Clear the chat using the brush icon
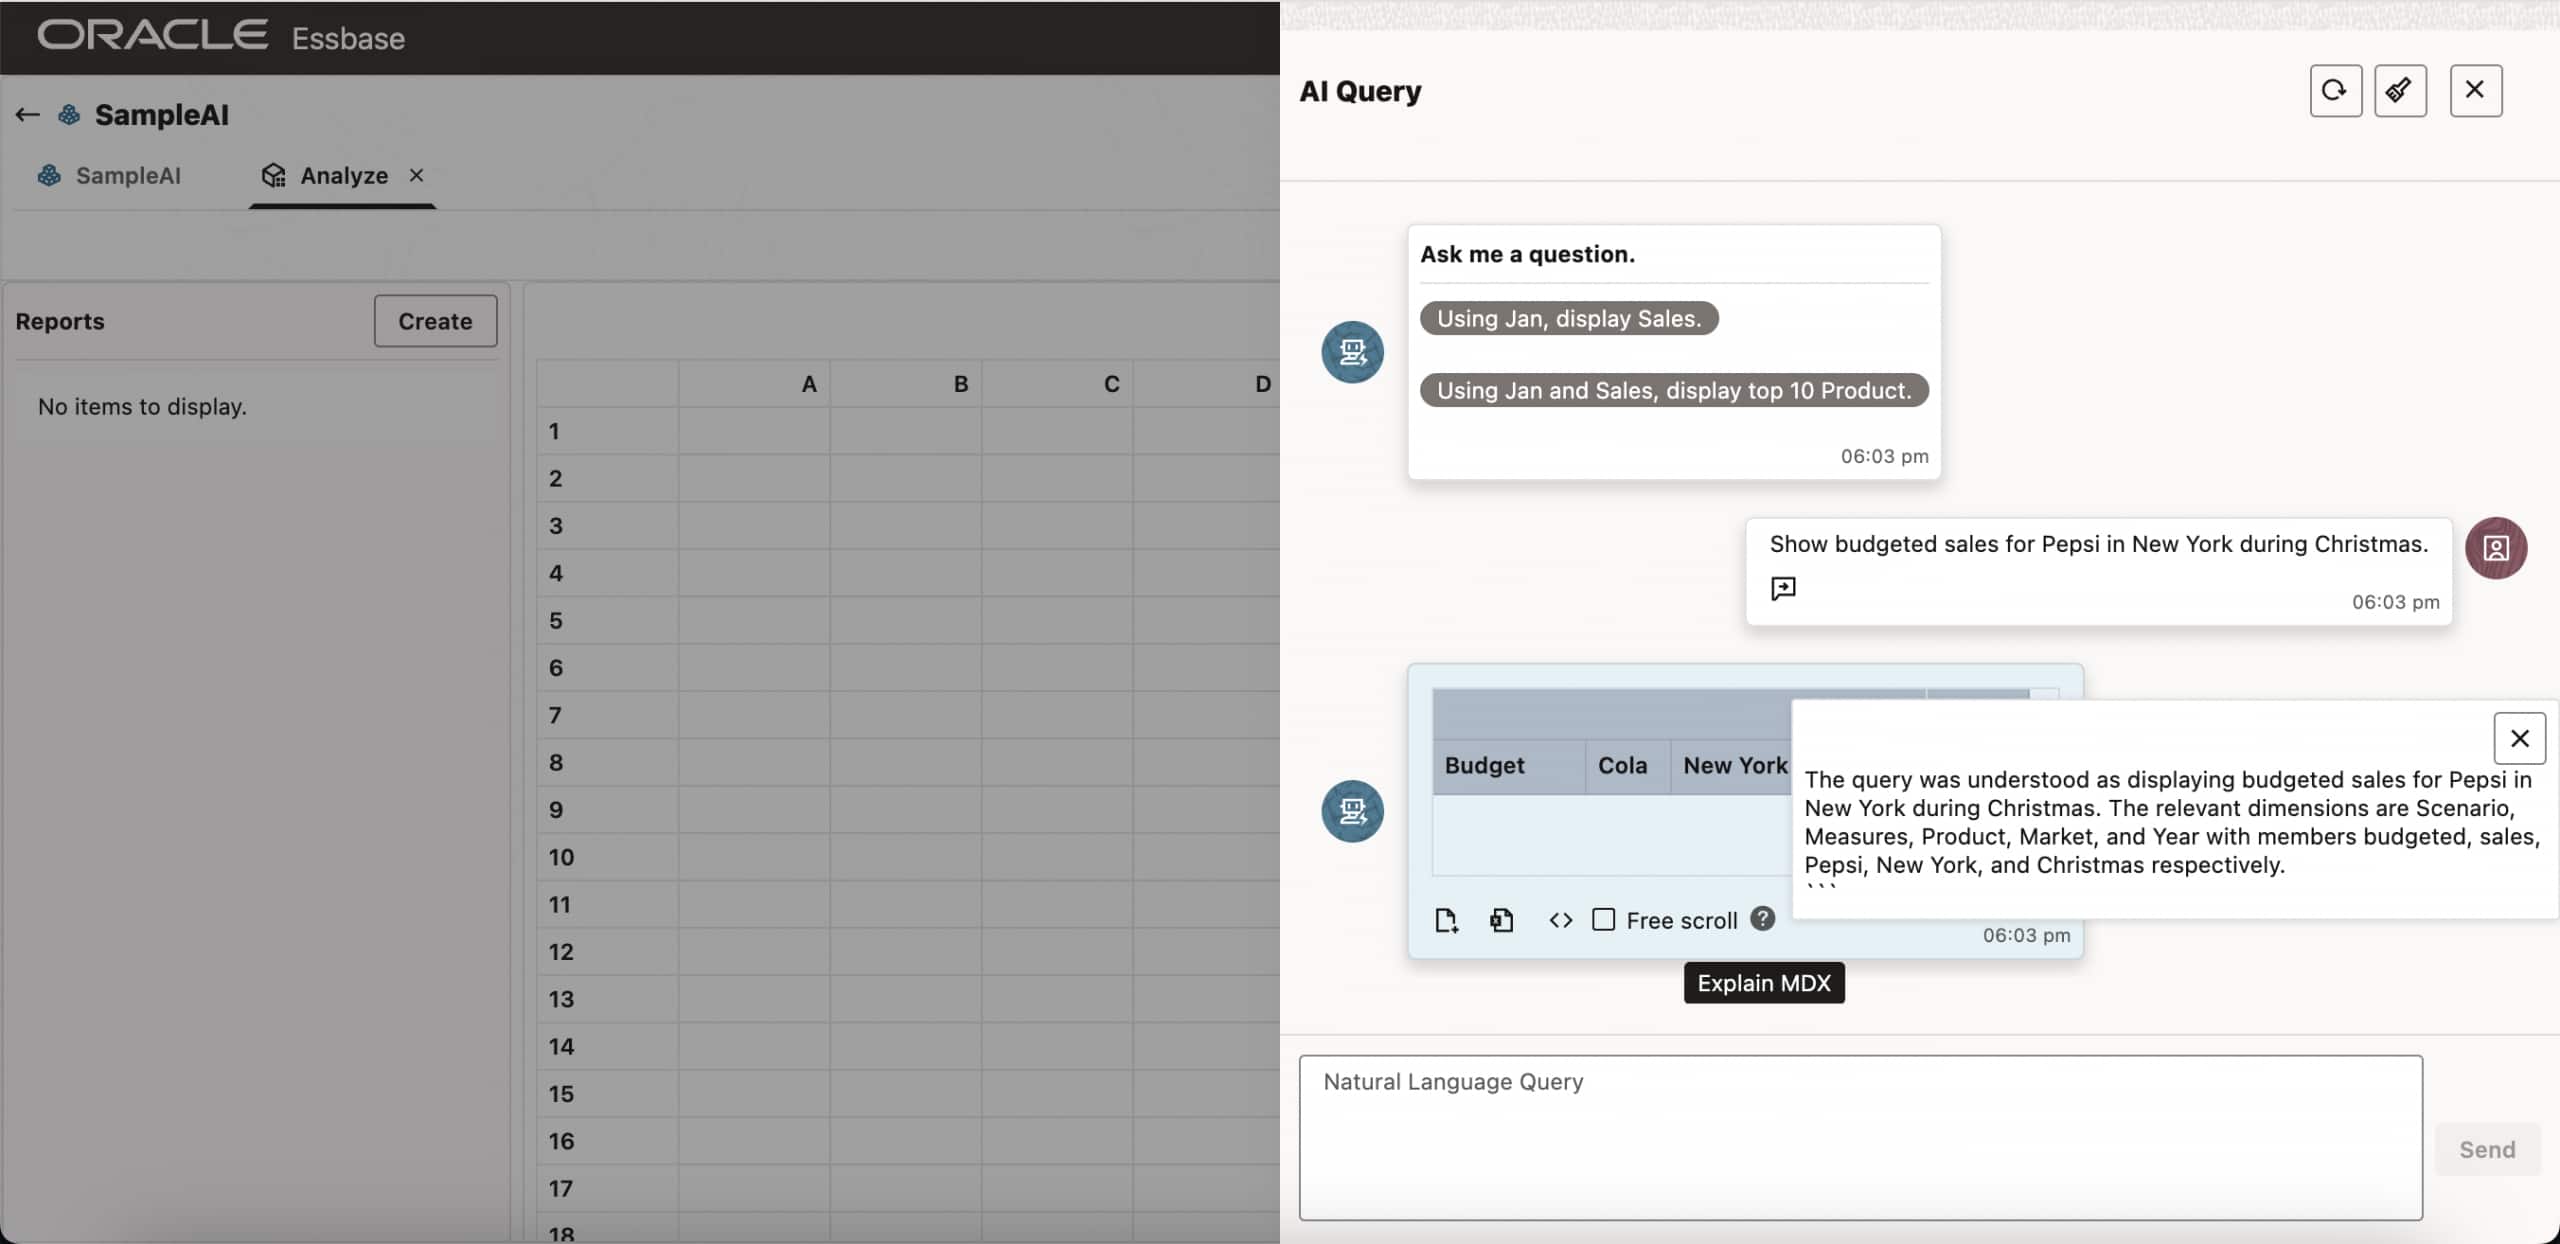The width and height of the screenshot is (2560, 1244). coord(2400,90)
